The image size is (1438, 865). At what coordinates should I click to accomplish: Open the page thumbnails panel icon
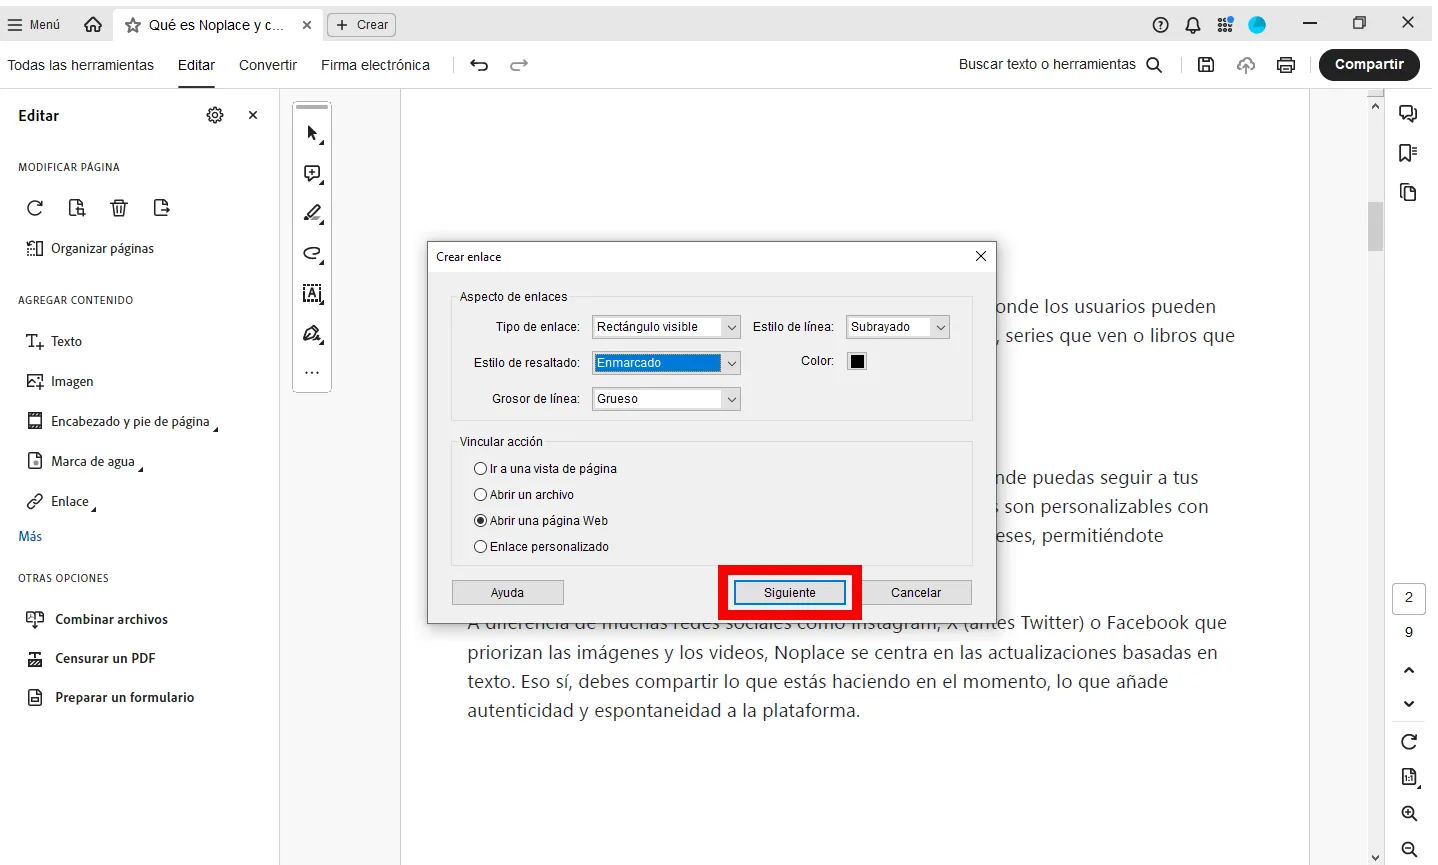[1408, 193]
